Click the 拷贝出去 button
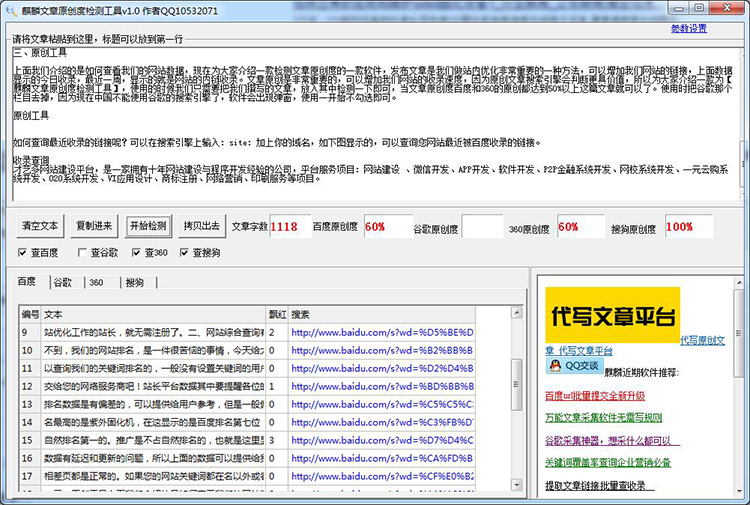The height and width of the screenshot is (505, 750). [202, 226]
